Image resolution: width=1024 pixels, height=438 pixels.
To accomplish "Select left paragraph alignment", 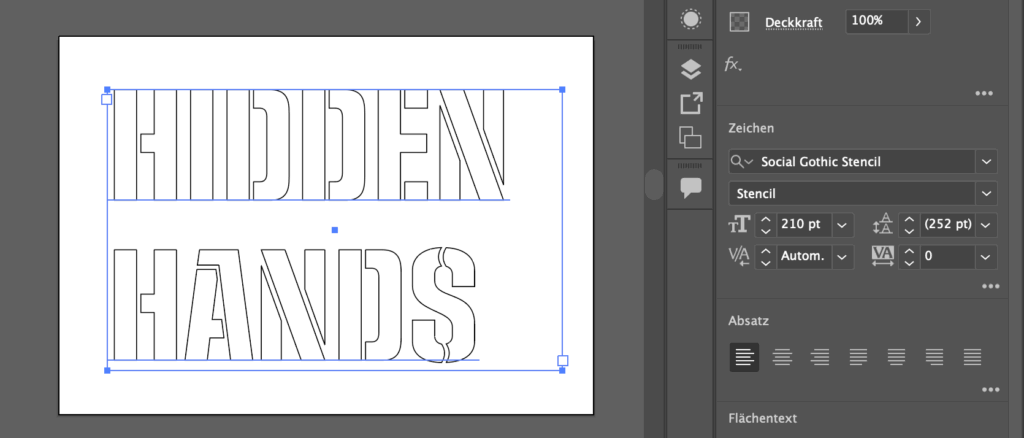I will point(744,356).
